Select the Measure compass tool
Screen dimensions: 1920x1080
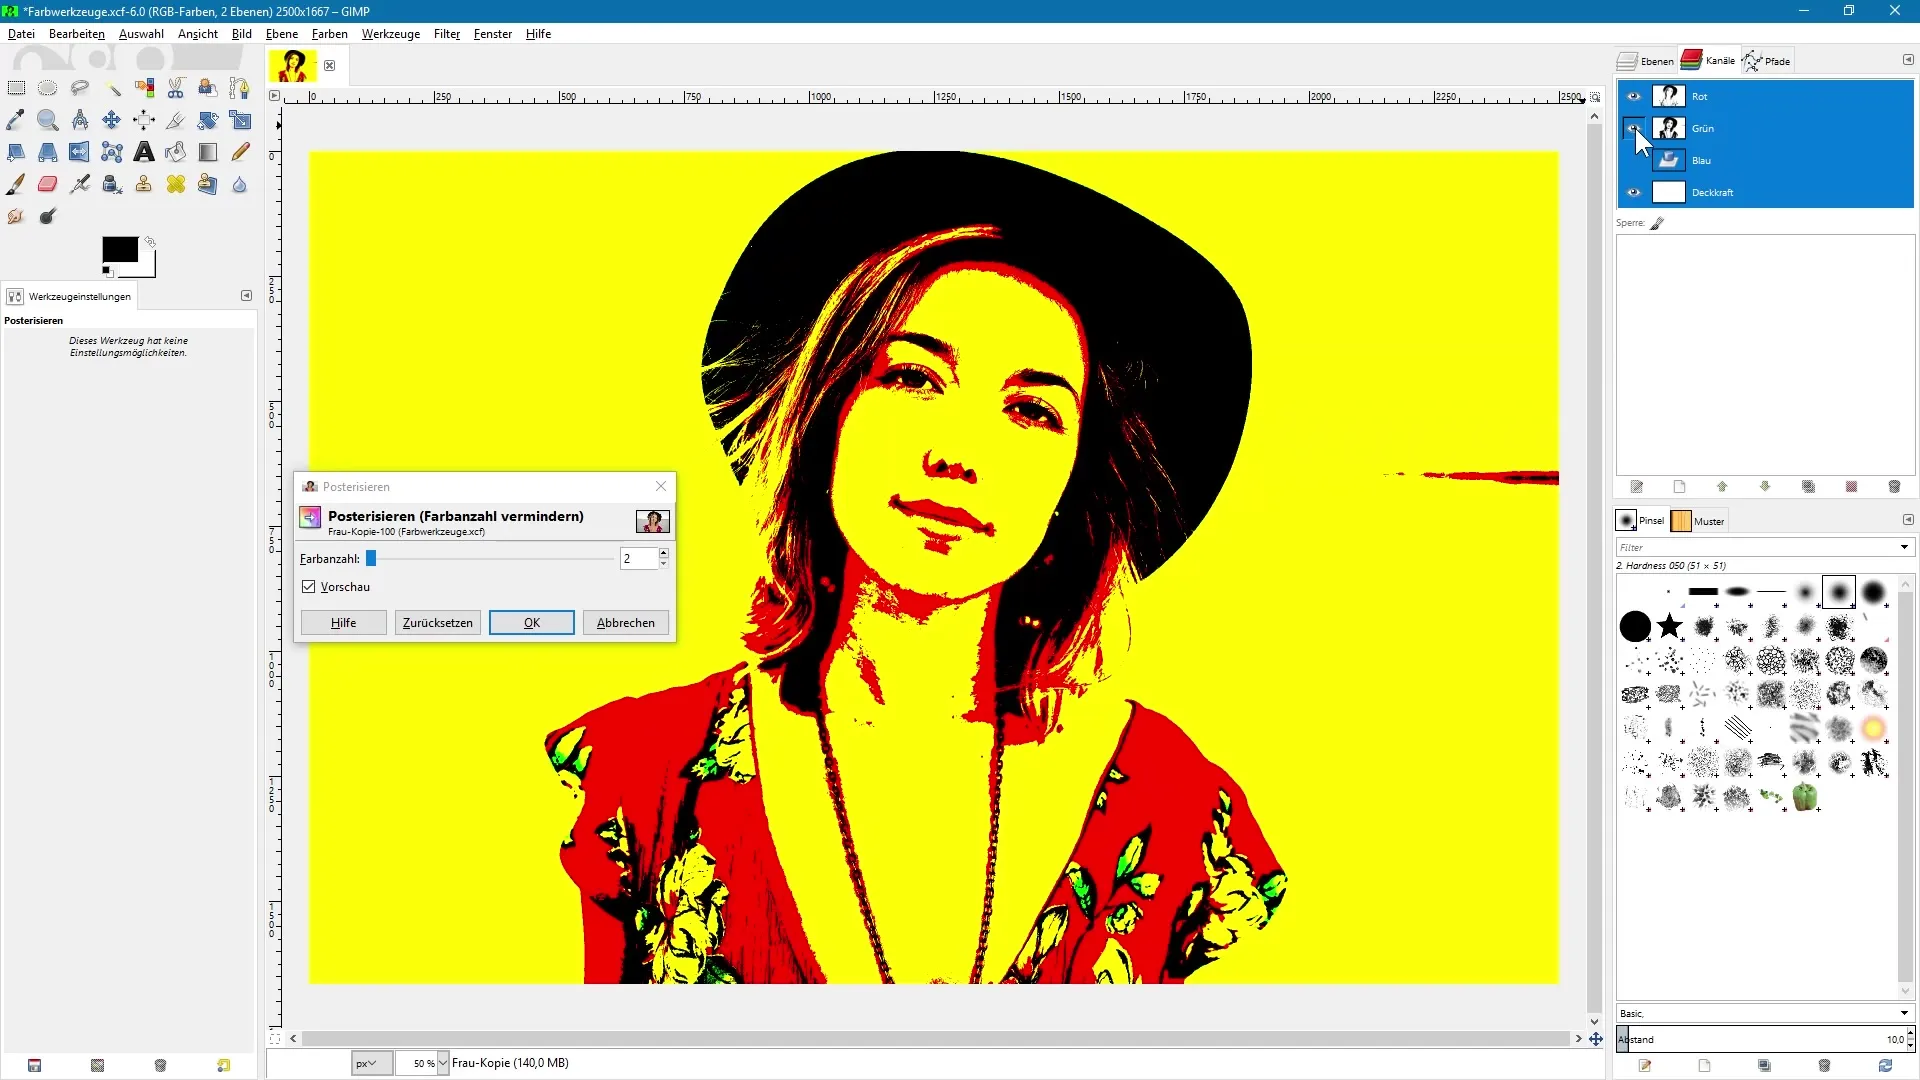80,120
